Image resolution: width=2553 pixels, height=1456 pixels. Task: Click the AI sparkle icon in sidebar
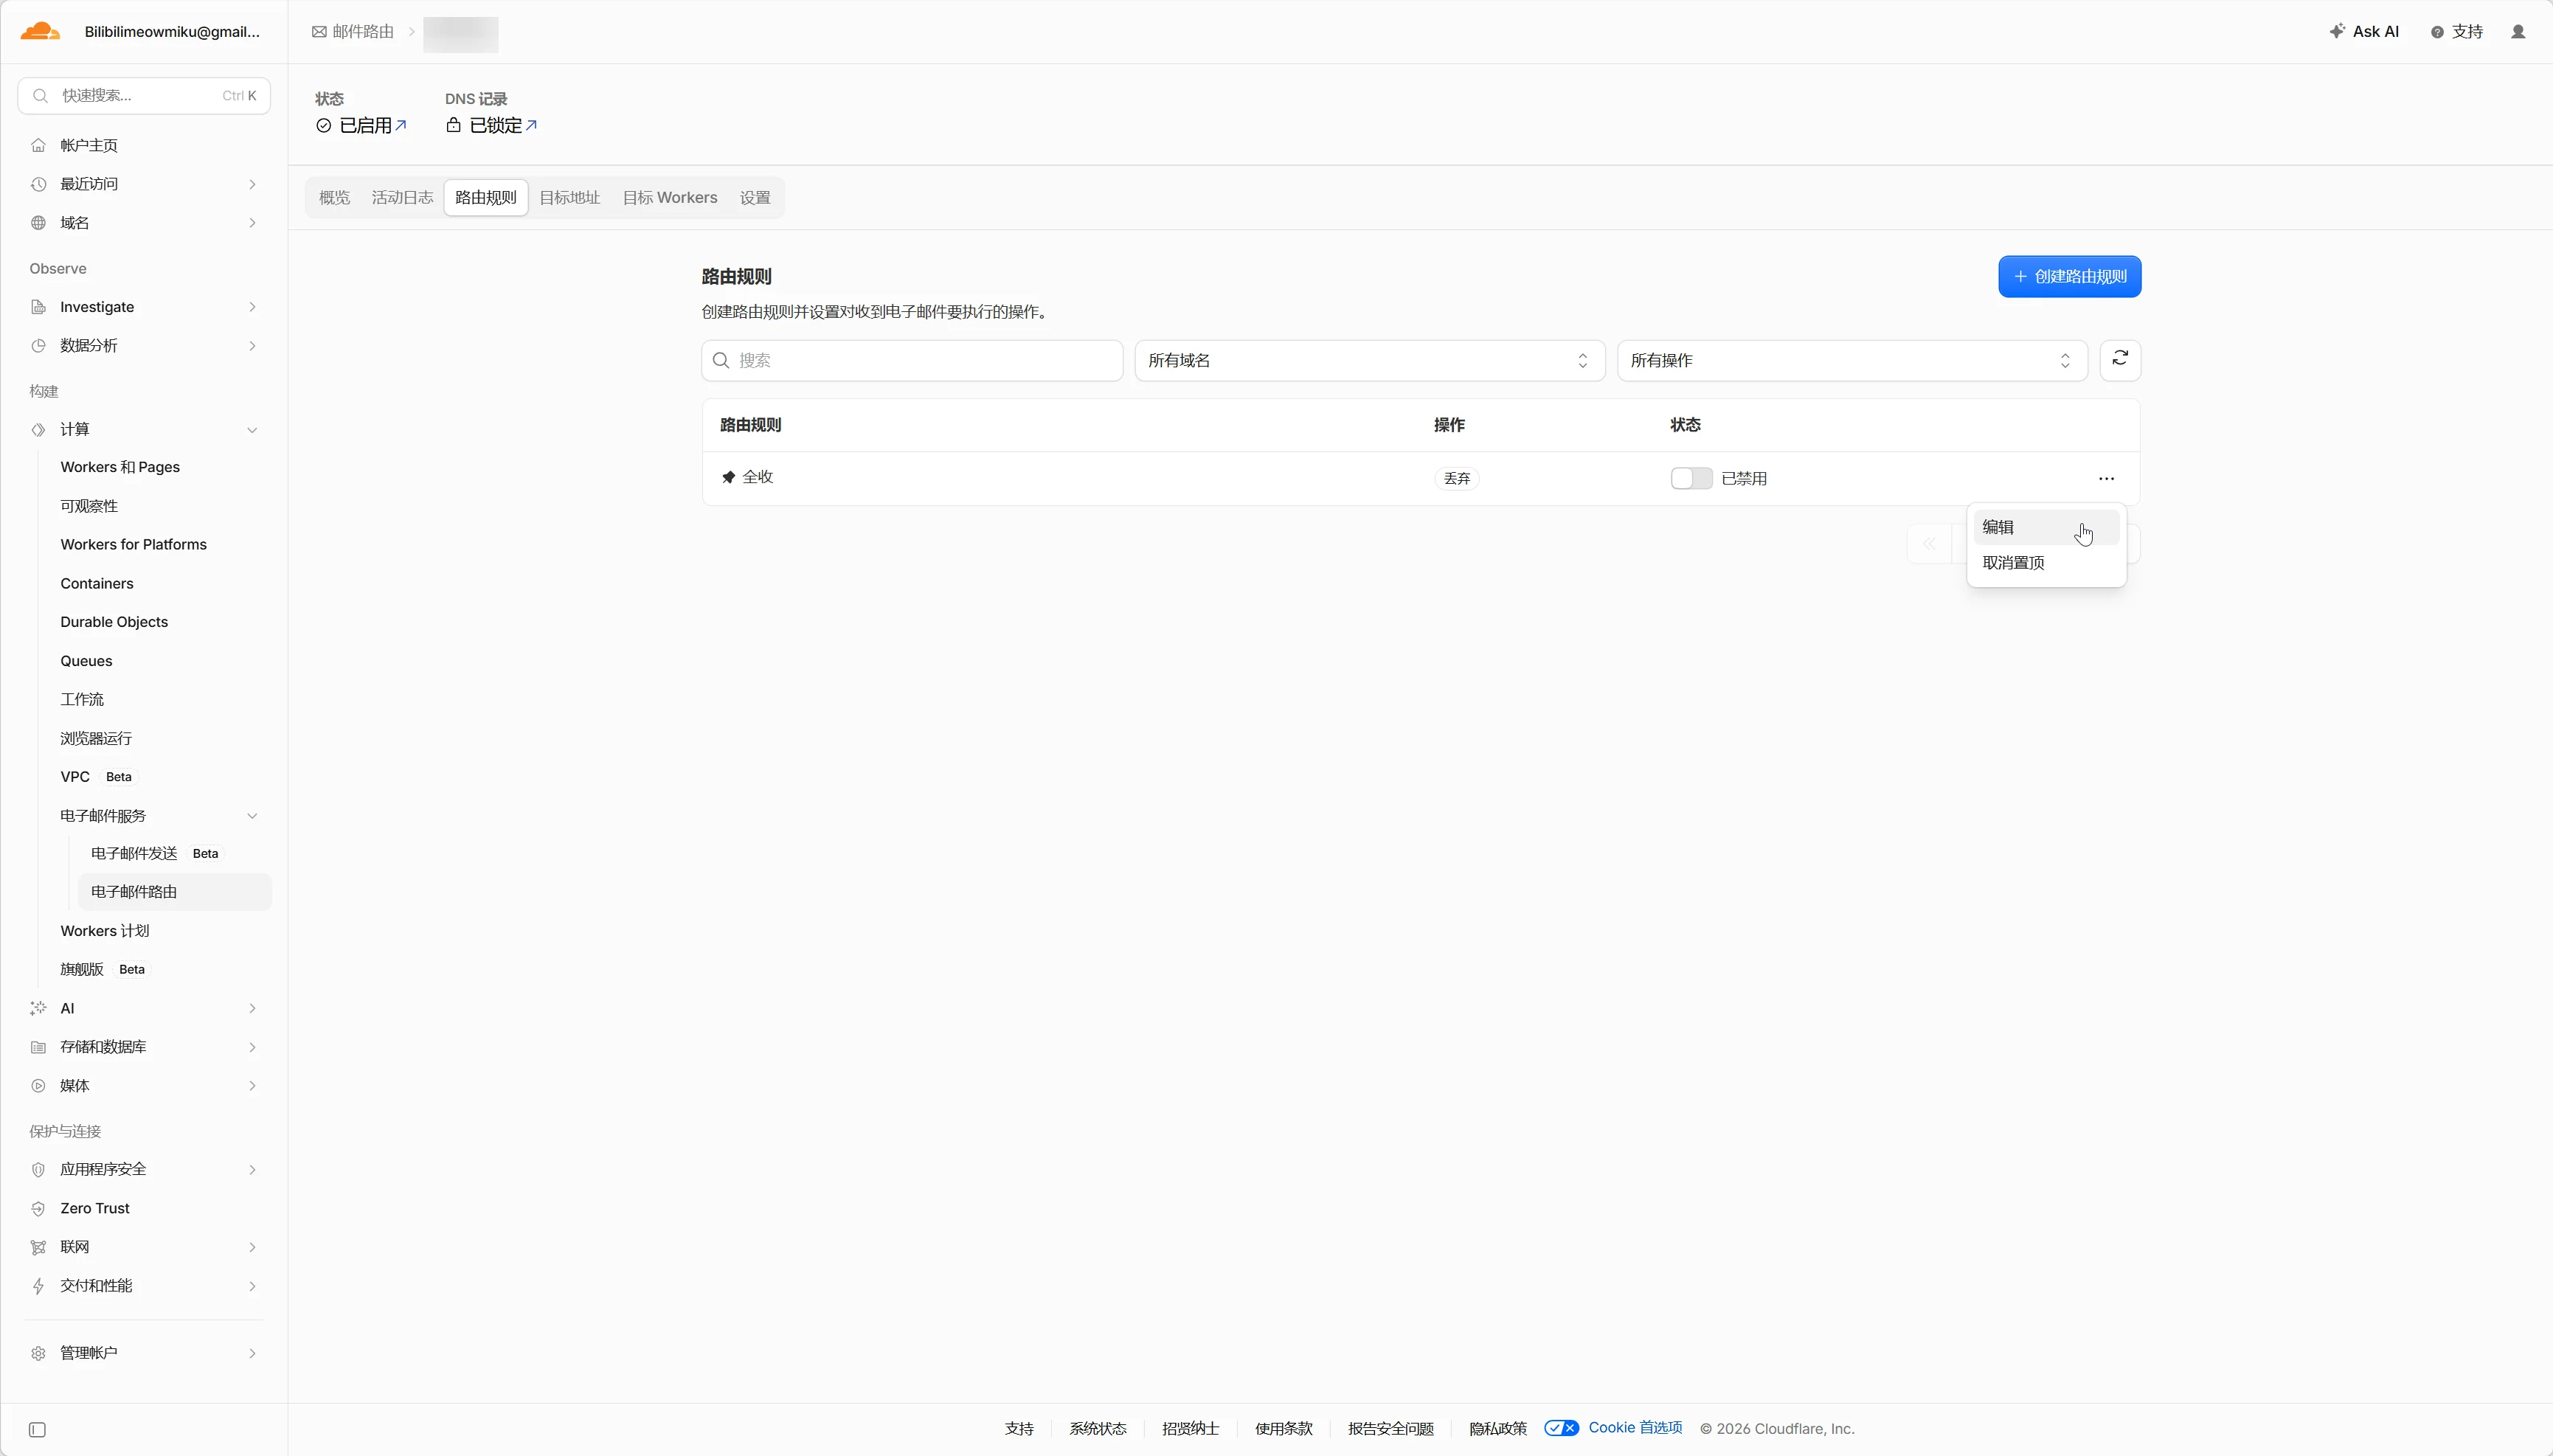point(38,1008)
